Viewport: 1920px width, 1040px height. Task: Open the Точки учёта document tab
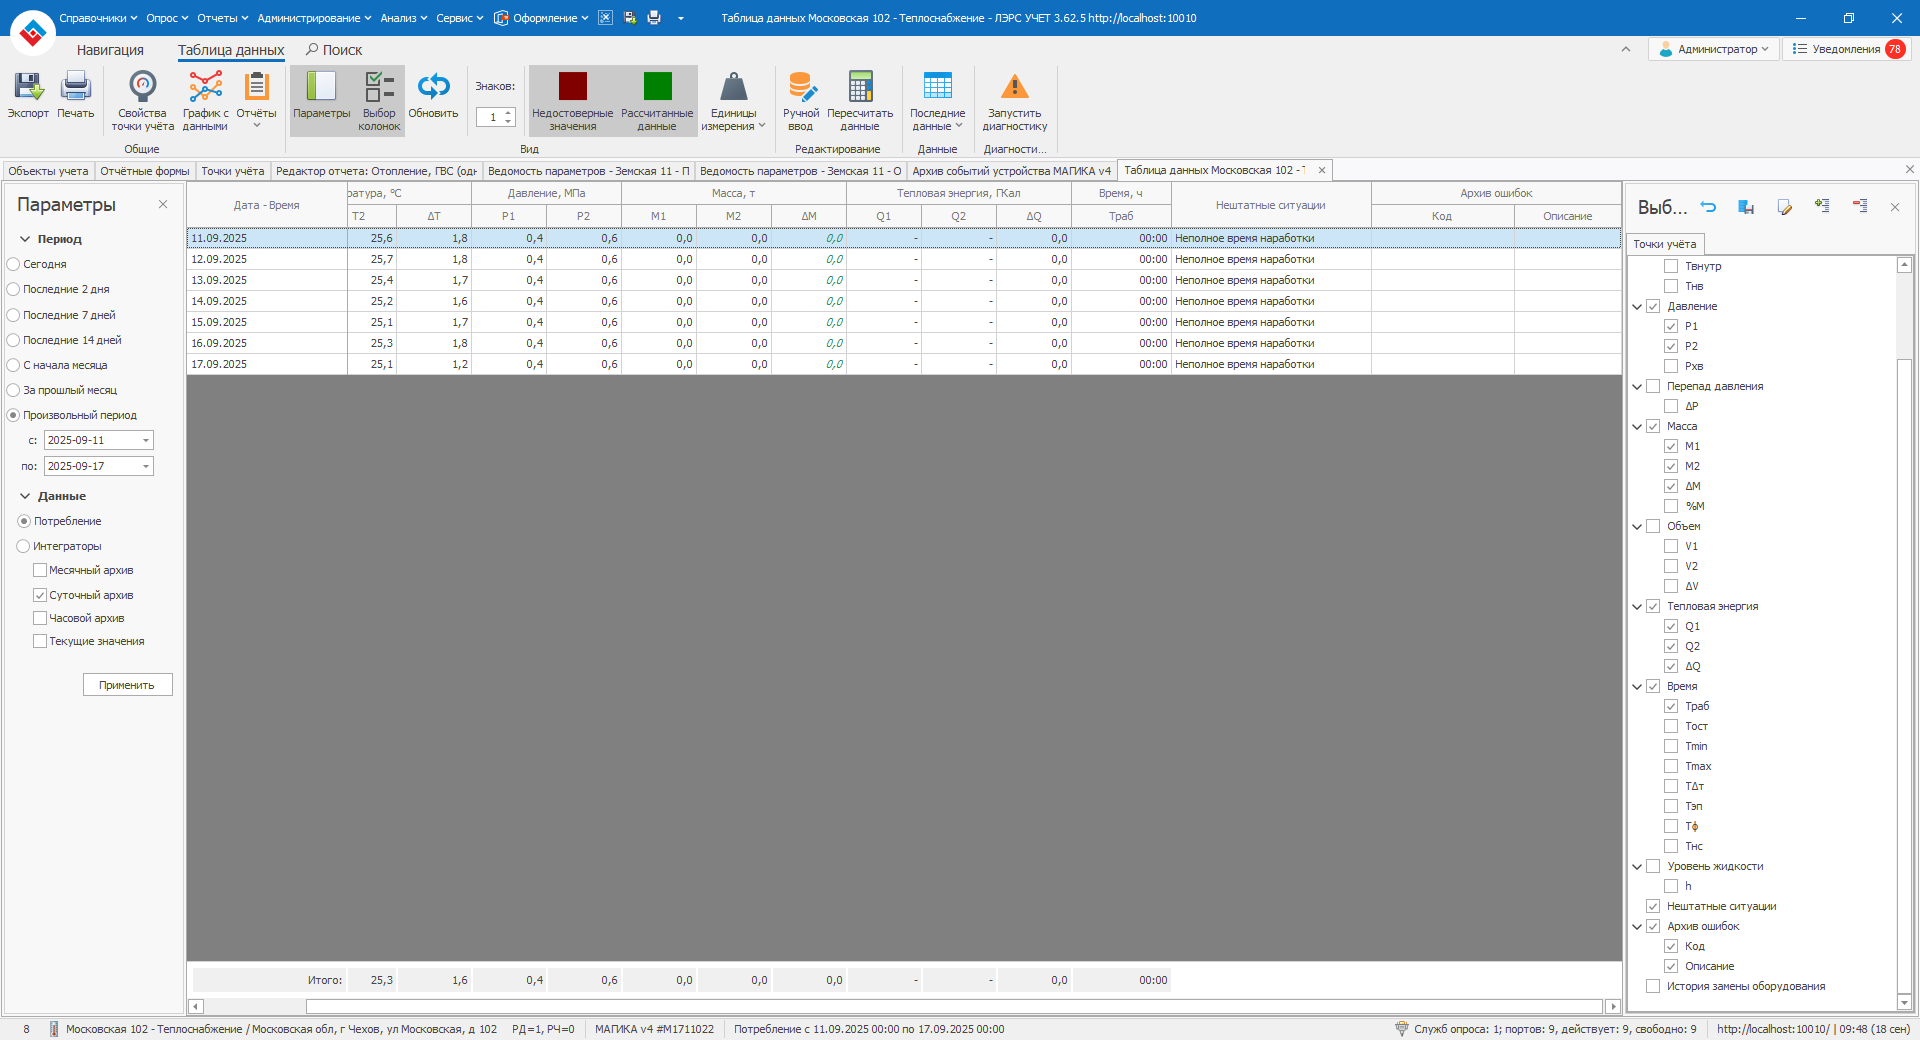pos(232,171)
